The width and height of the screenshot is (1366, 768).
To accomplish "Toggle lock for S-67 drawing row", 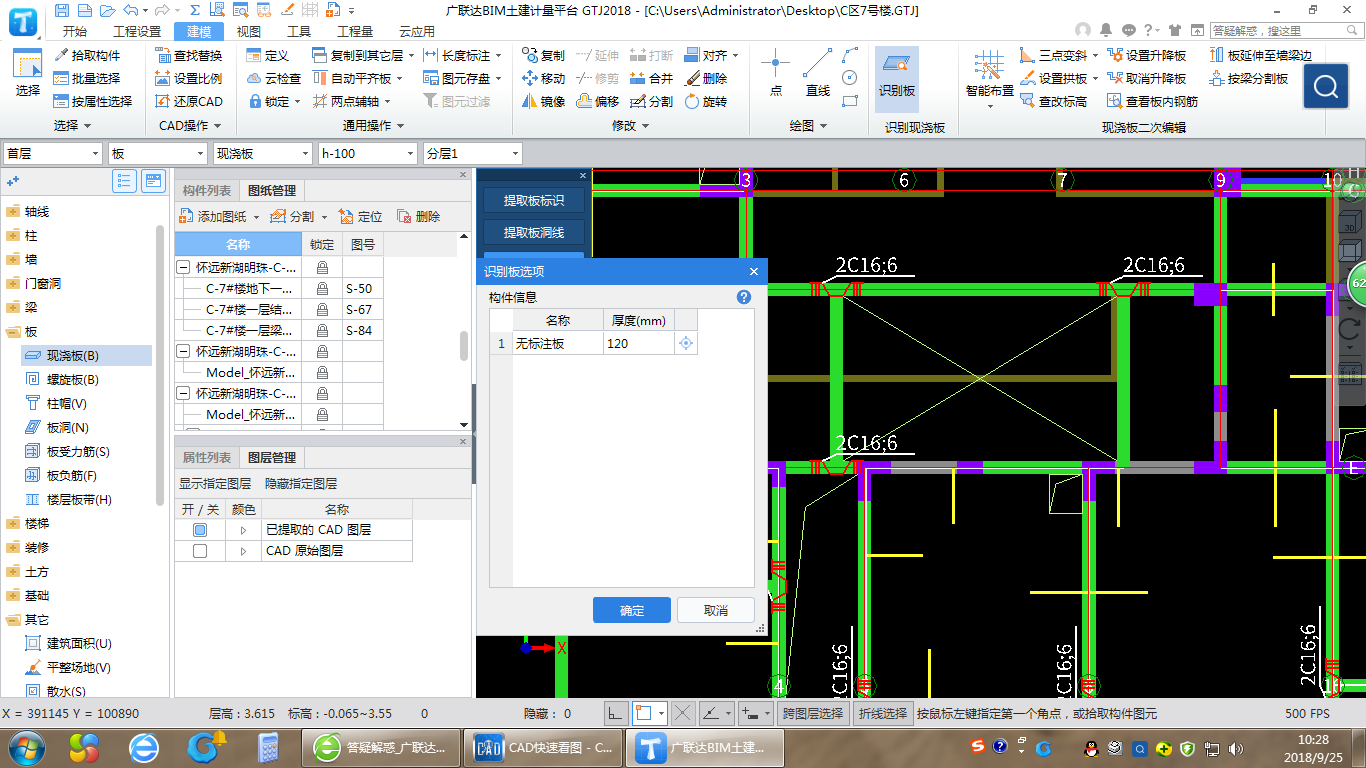I will 322,309.
